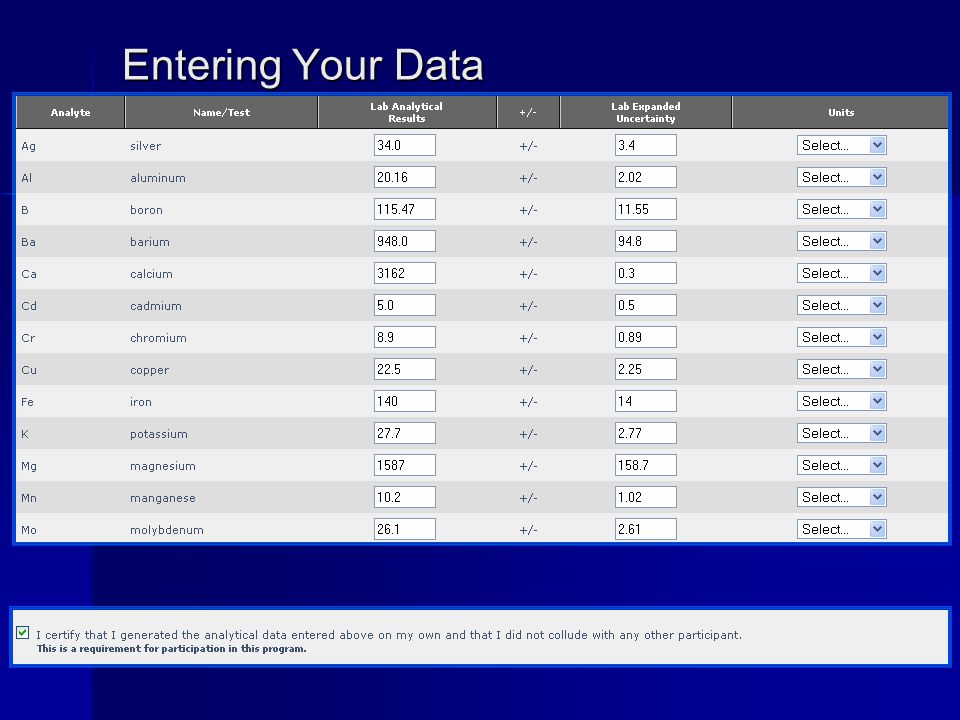Open the Units dropdown for calcium

(841, 273)
